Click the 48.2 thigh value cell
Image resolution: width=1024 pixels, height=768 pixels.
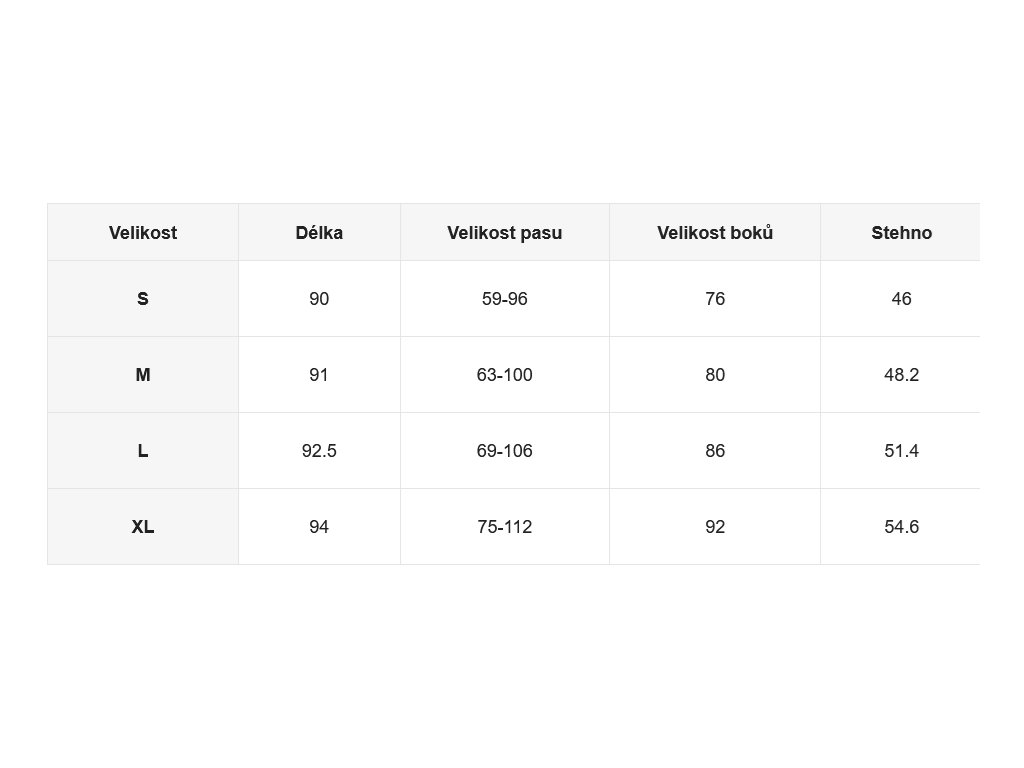coord(901,375)
